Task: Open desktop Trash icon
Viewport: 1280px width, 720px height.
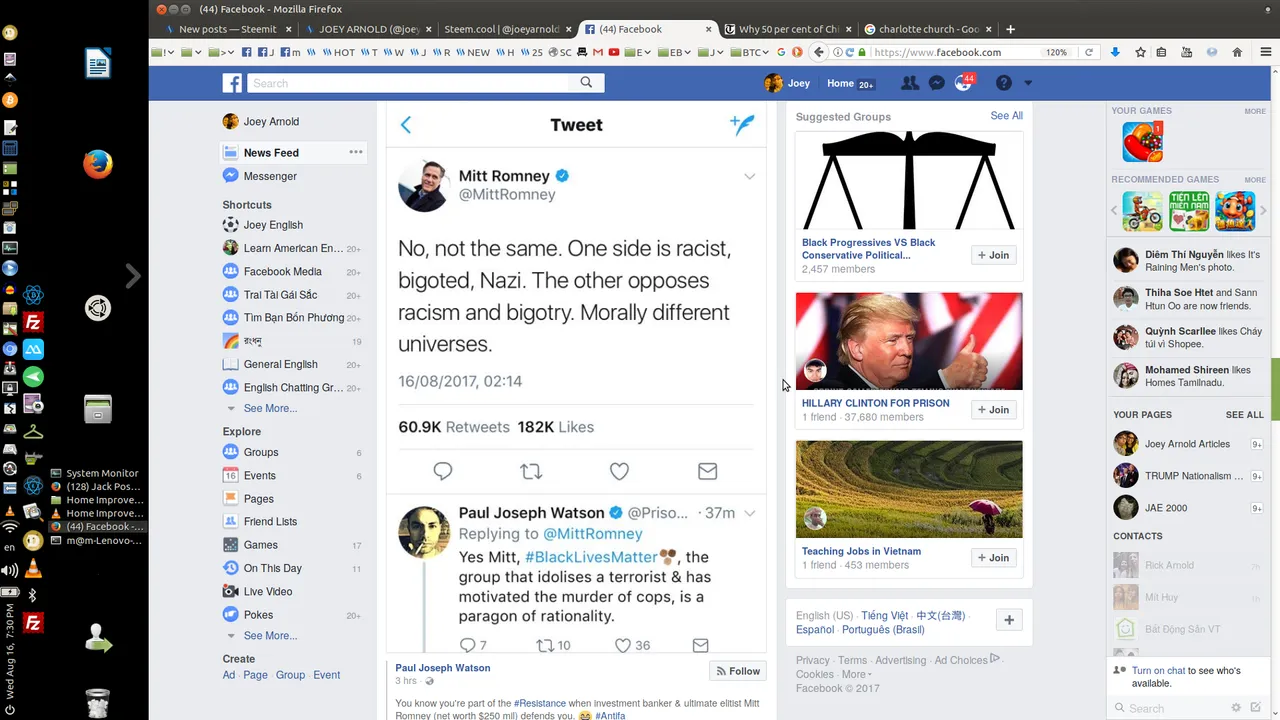Action: tap(97, 703)
